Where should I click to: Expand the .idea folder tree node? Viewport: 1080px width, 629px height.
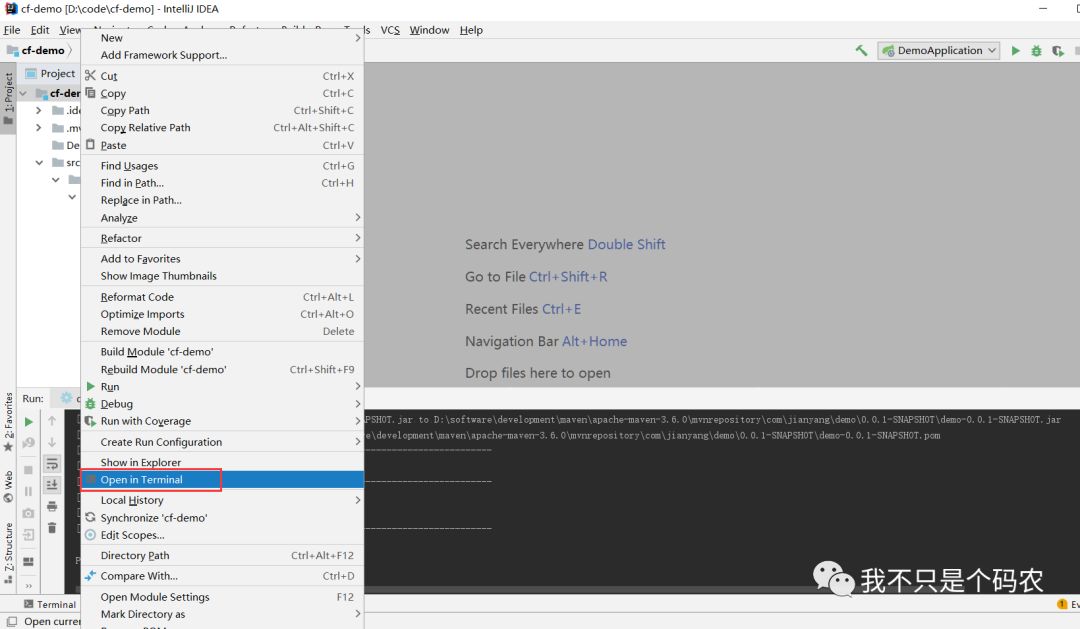click(39, 110)
